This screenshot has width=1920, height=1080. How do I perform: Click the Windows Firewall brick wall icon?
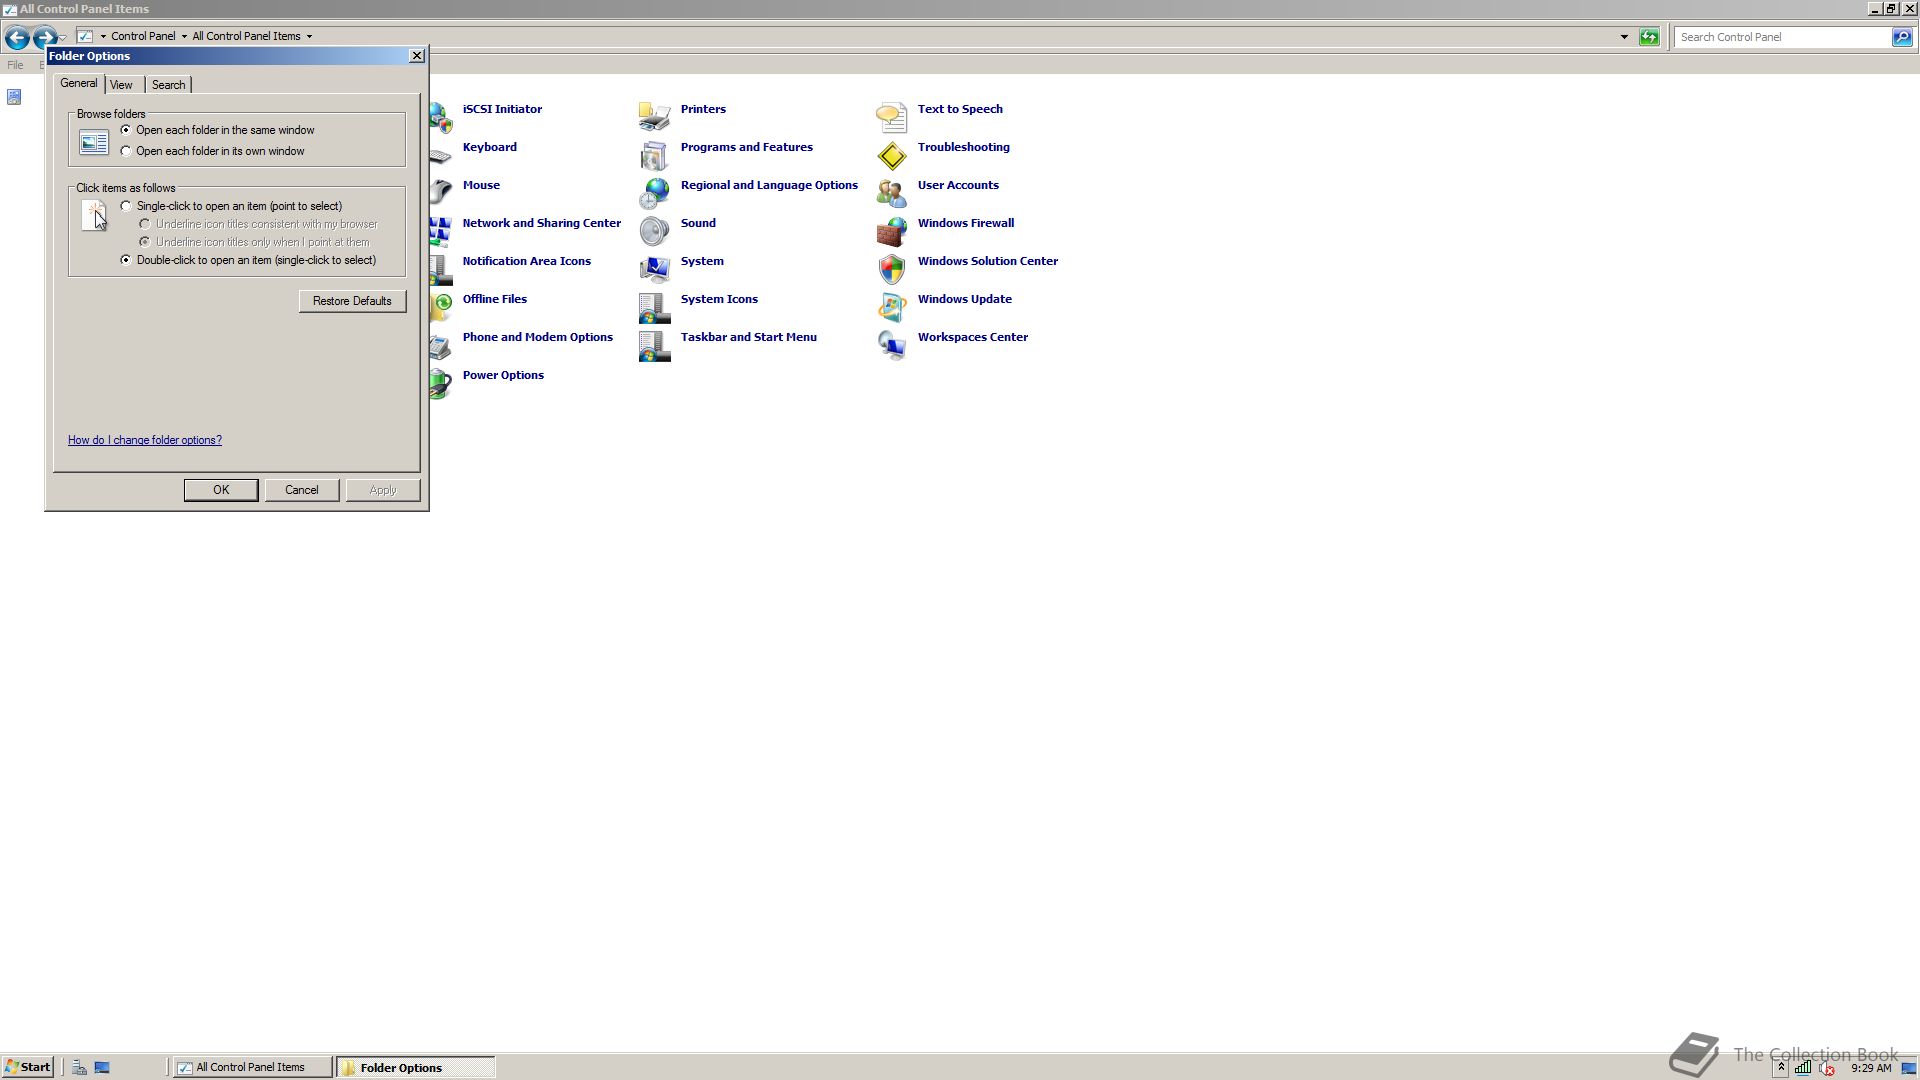tap(891, 231)
